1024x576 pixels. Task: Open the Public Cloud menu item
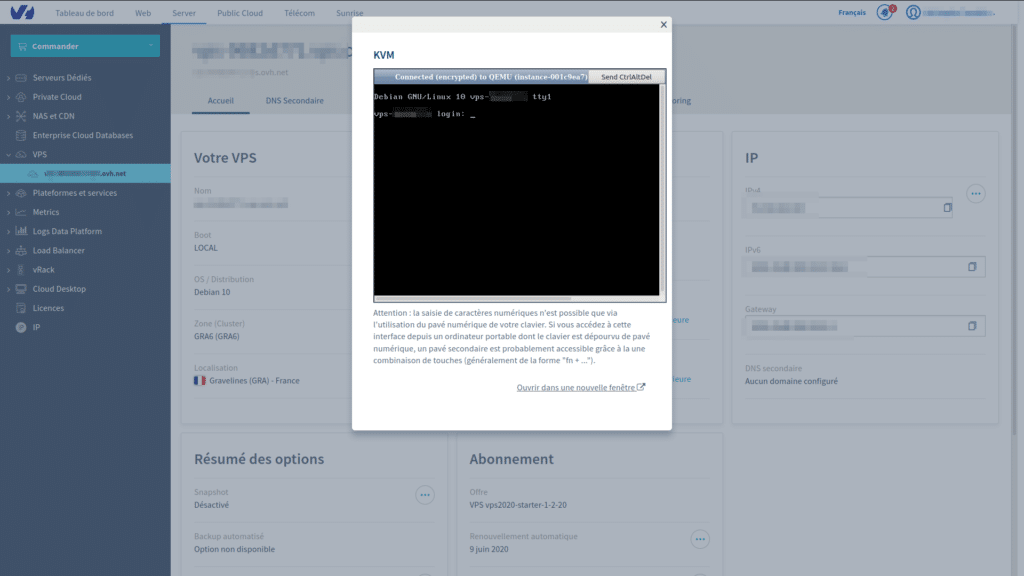(x=240, y=13)
